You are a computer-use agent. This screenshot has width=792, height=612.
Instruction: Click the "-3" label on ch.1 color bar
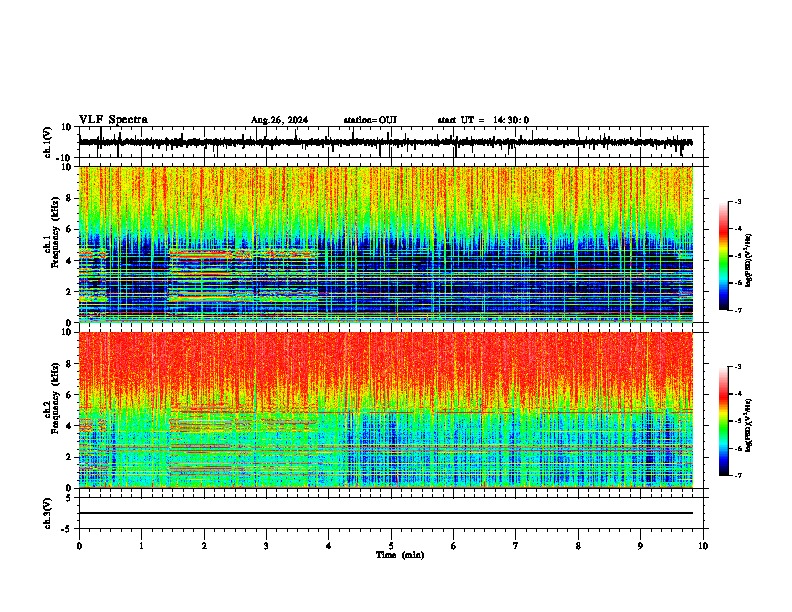[737, 201]
